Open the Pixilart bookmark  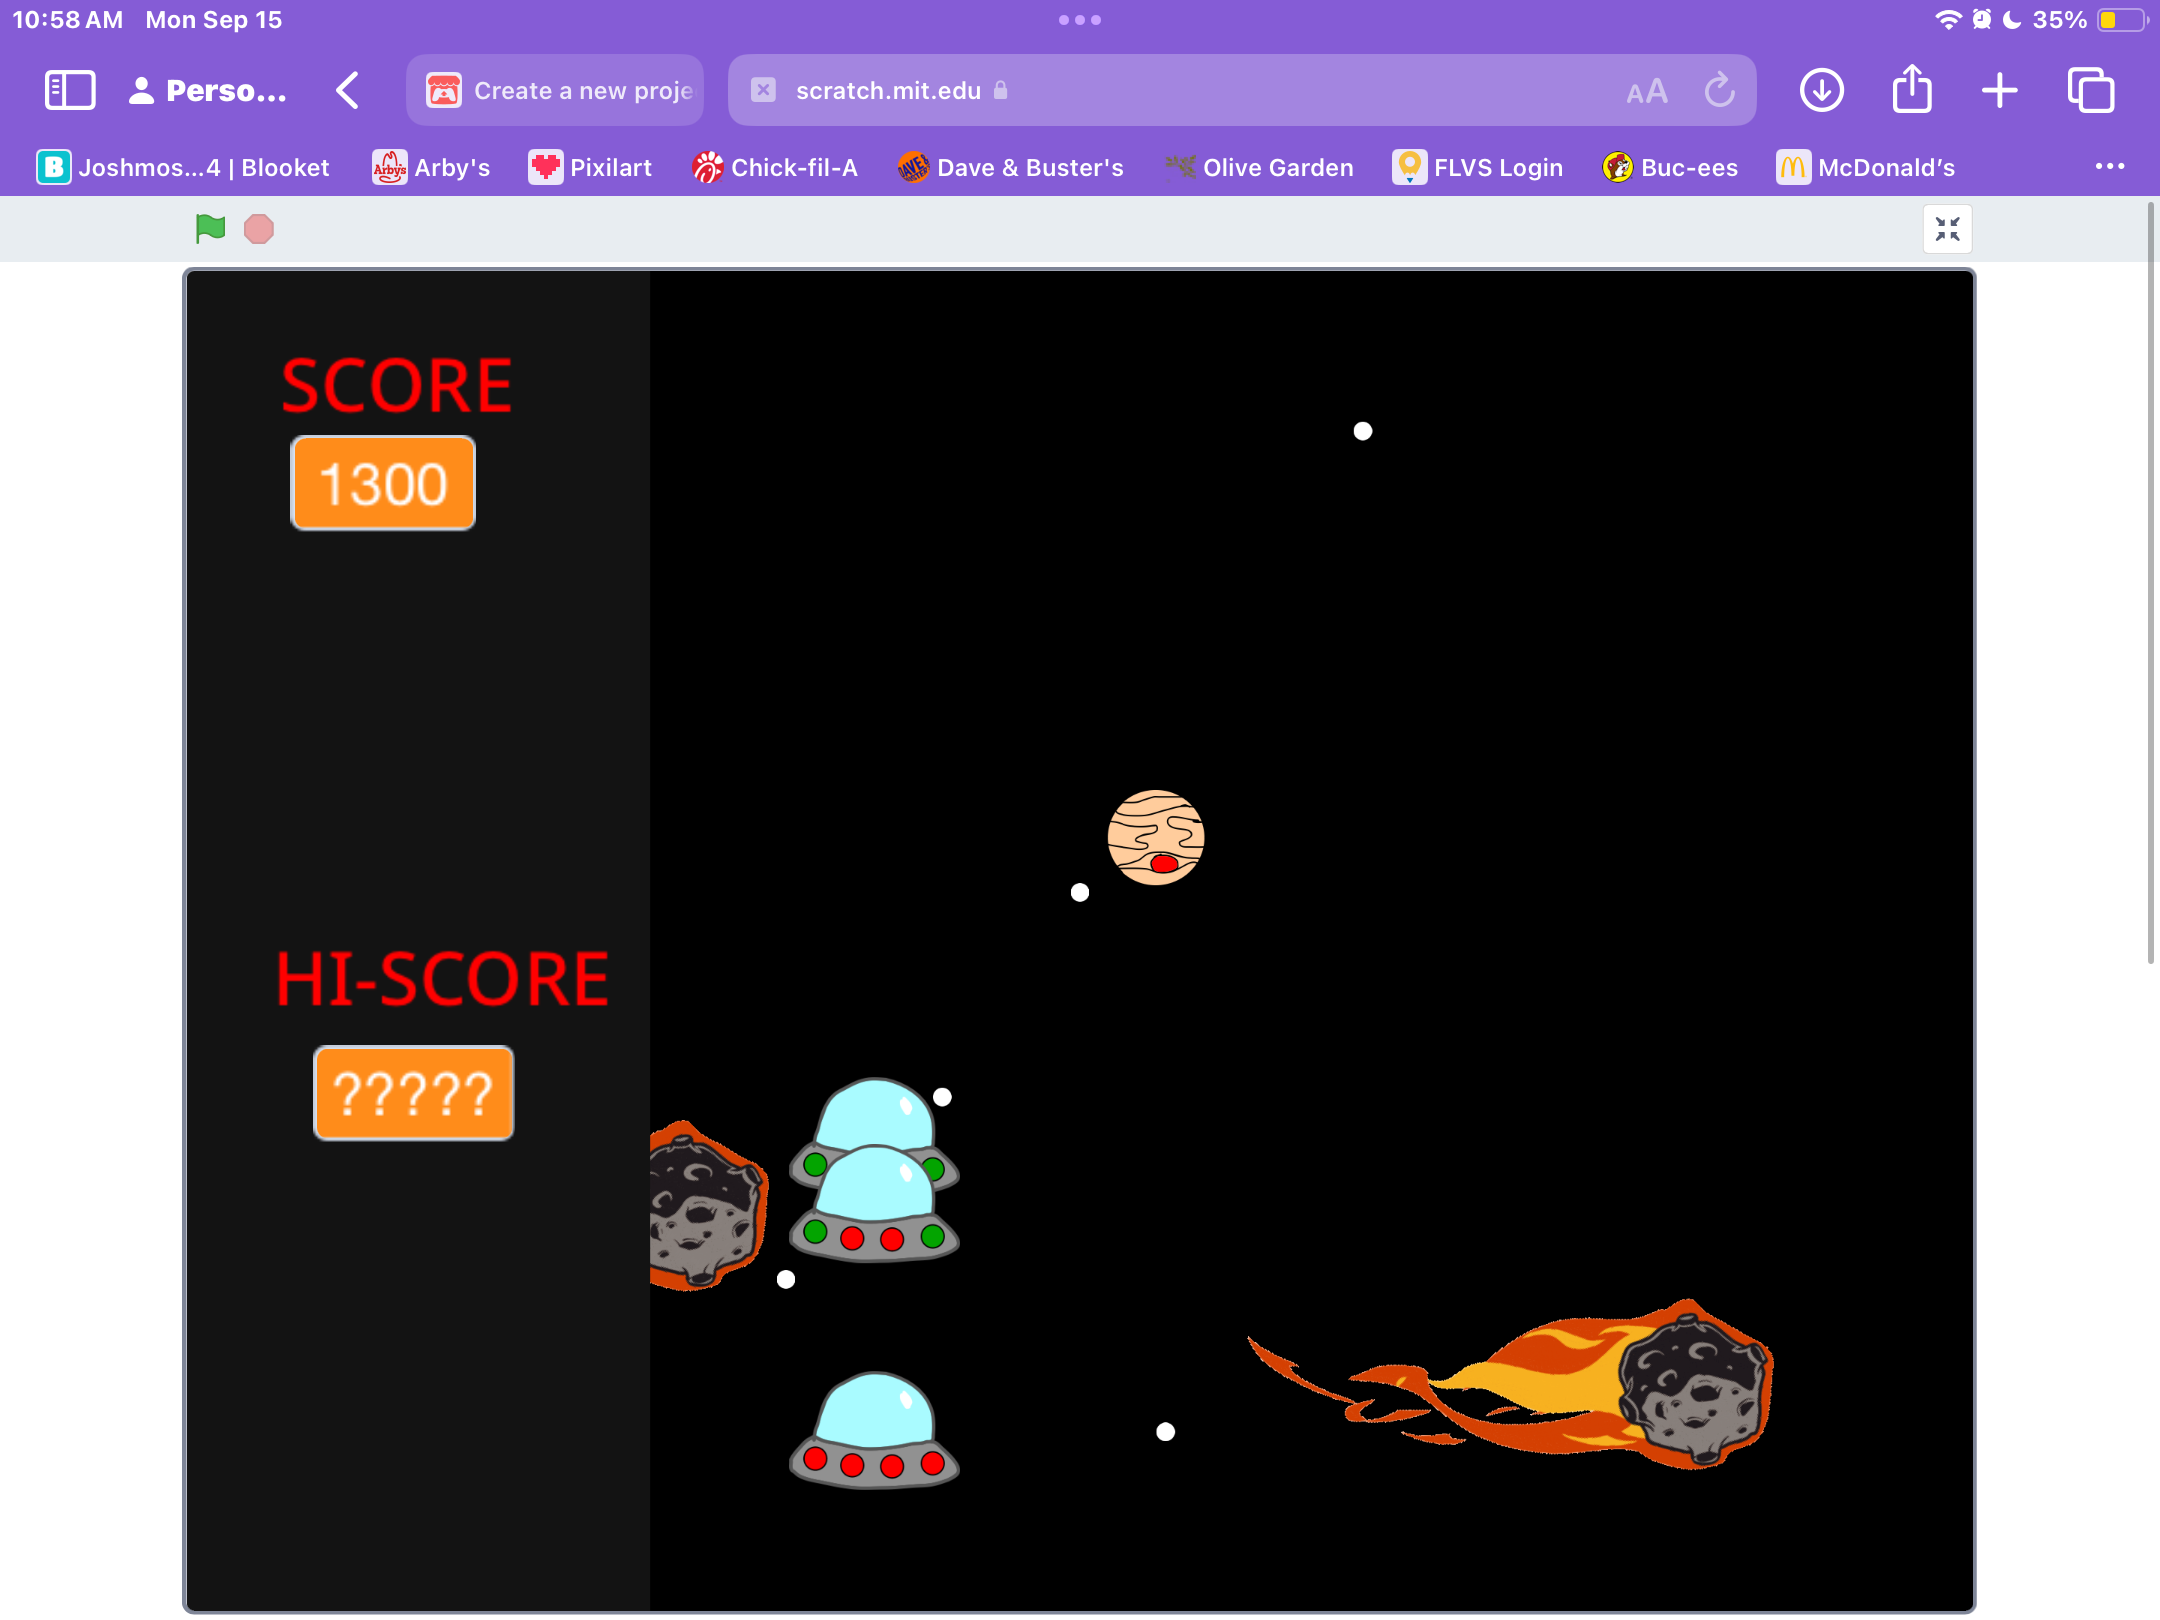tap(590, 167)
